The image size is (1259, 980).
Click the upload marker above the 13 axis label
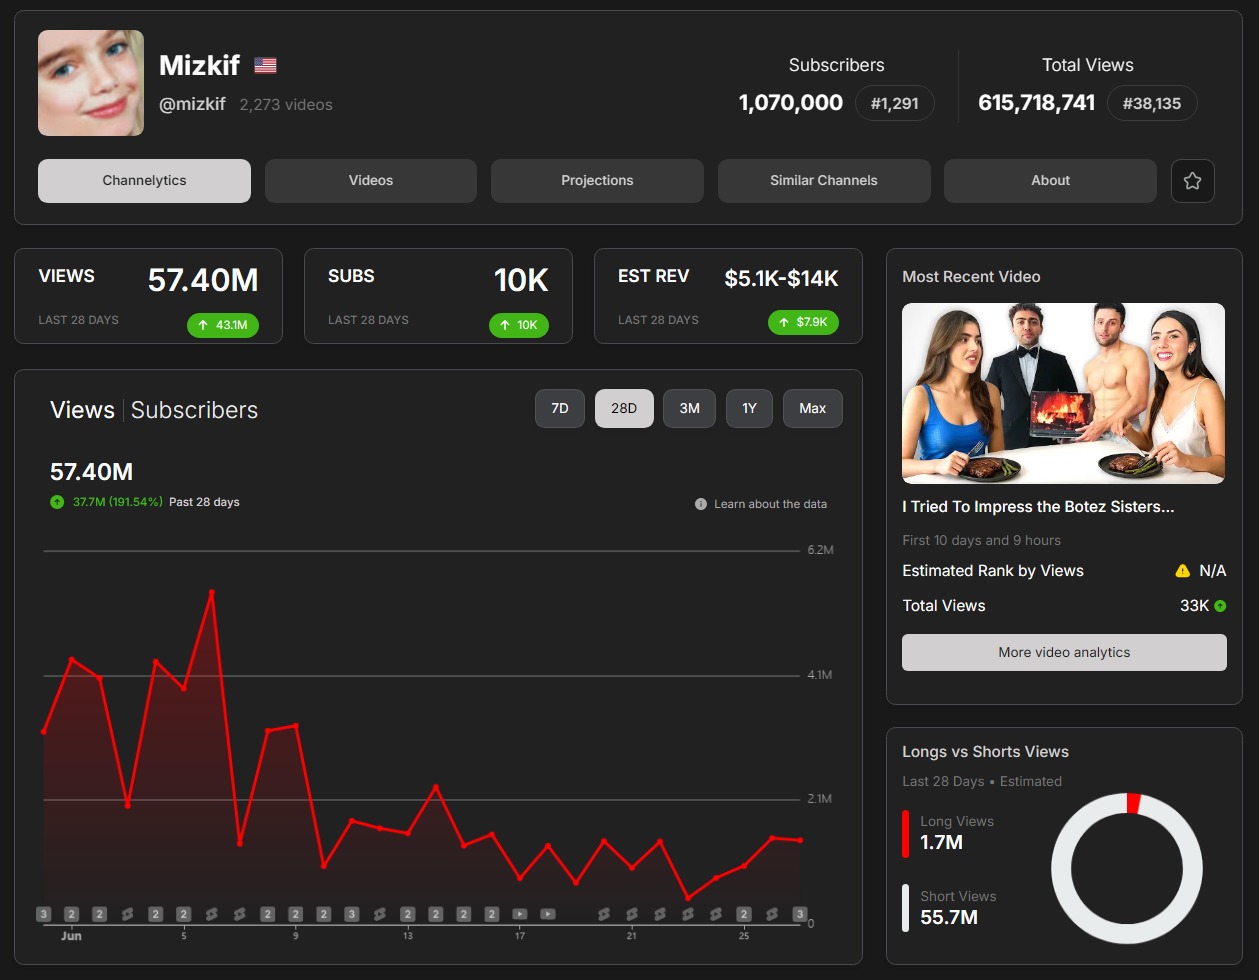[407, 914]
